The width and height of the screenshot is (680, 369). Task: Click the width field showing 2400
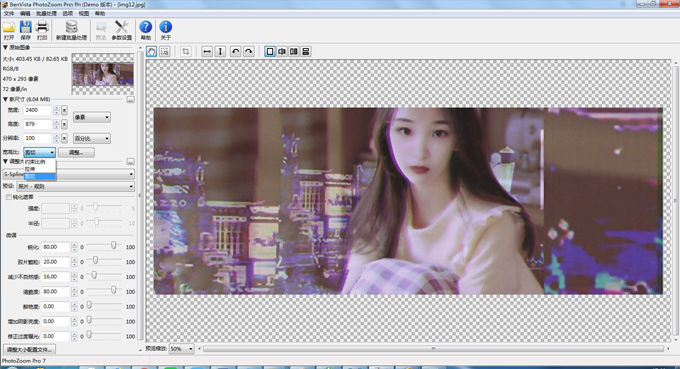(x=38, y=110)
